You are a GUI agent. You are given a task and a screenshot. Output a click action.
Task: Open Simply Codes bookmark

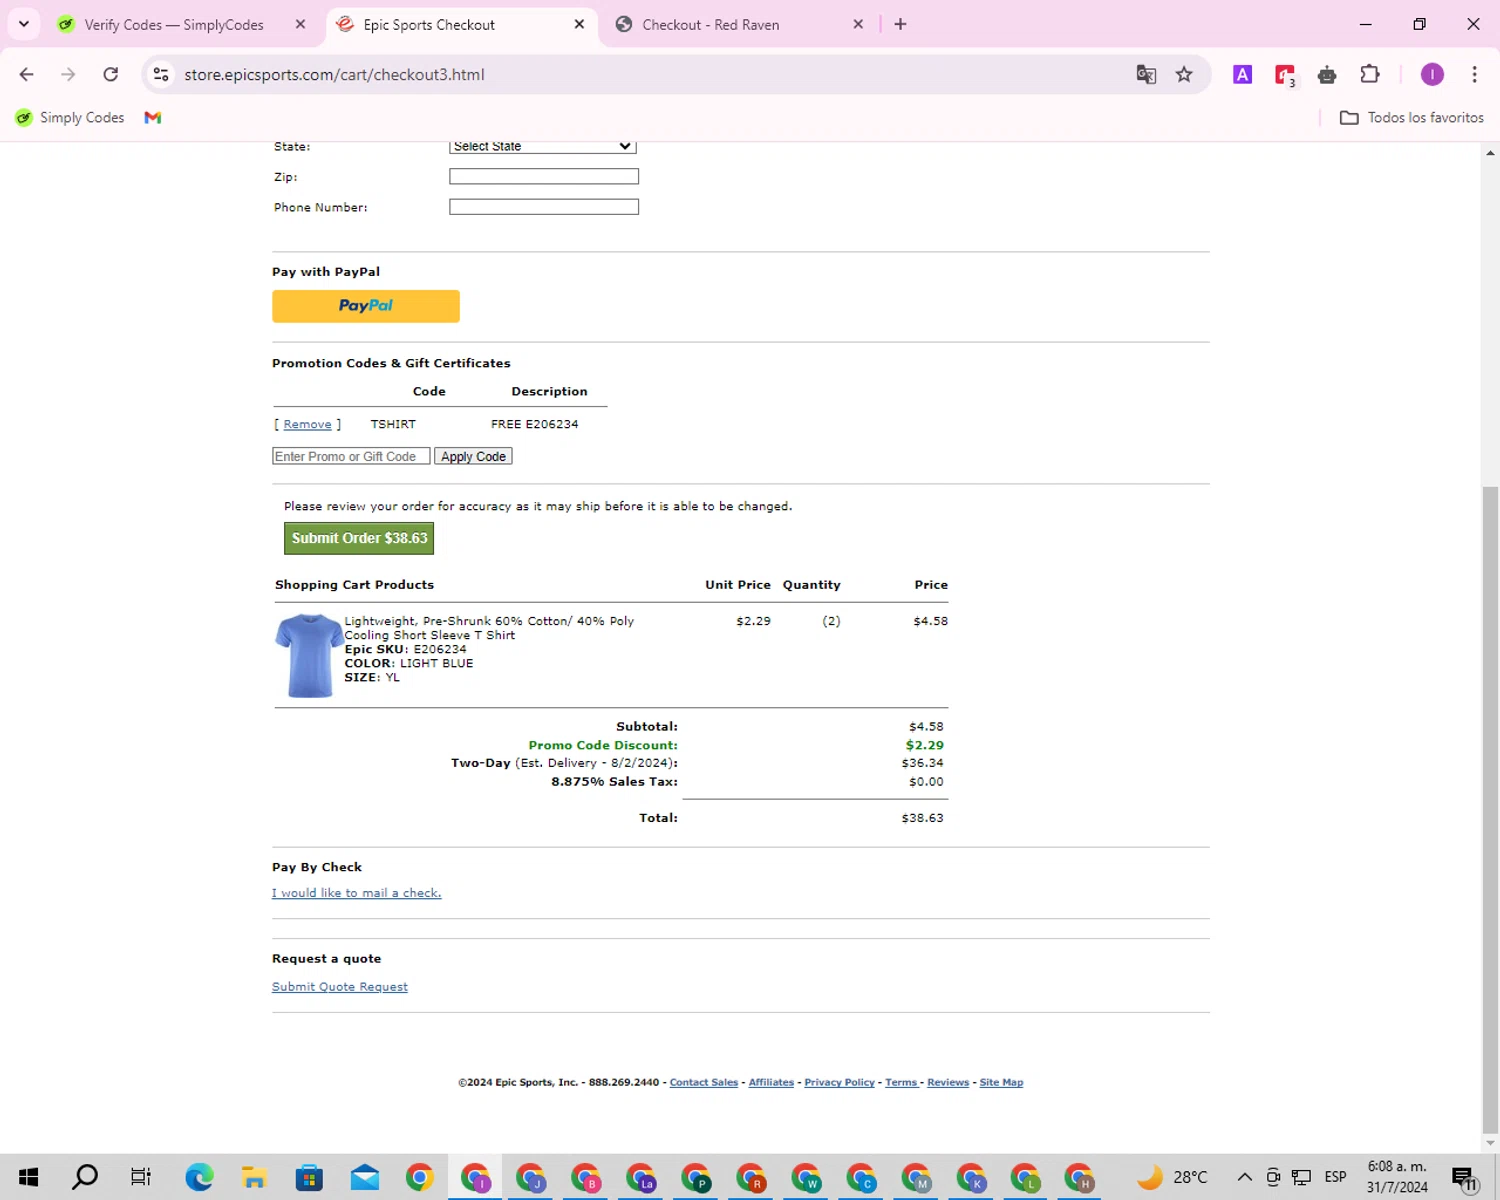tap(70, 118)
